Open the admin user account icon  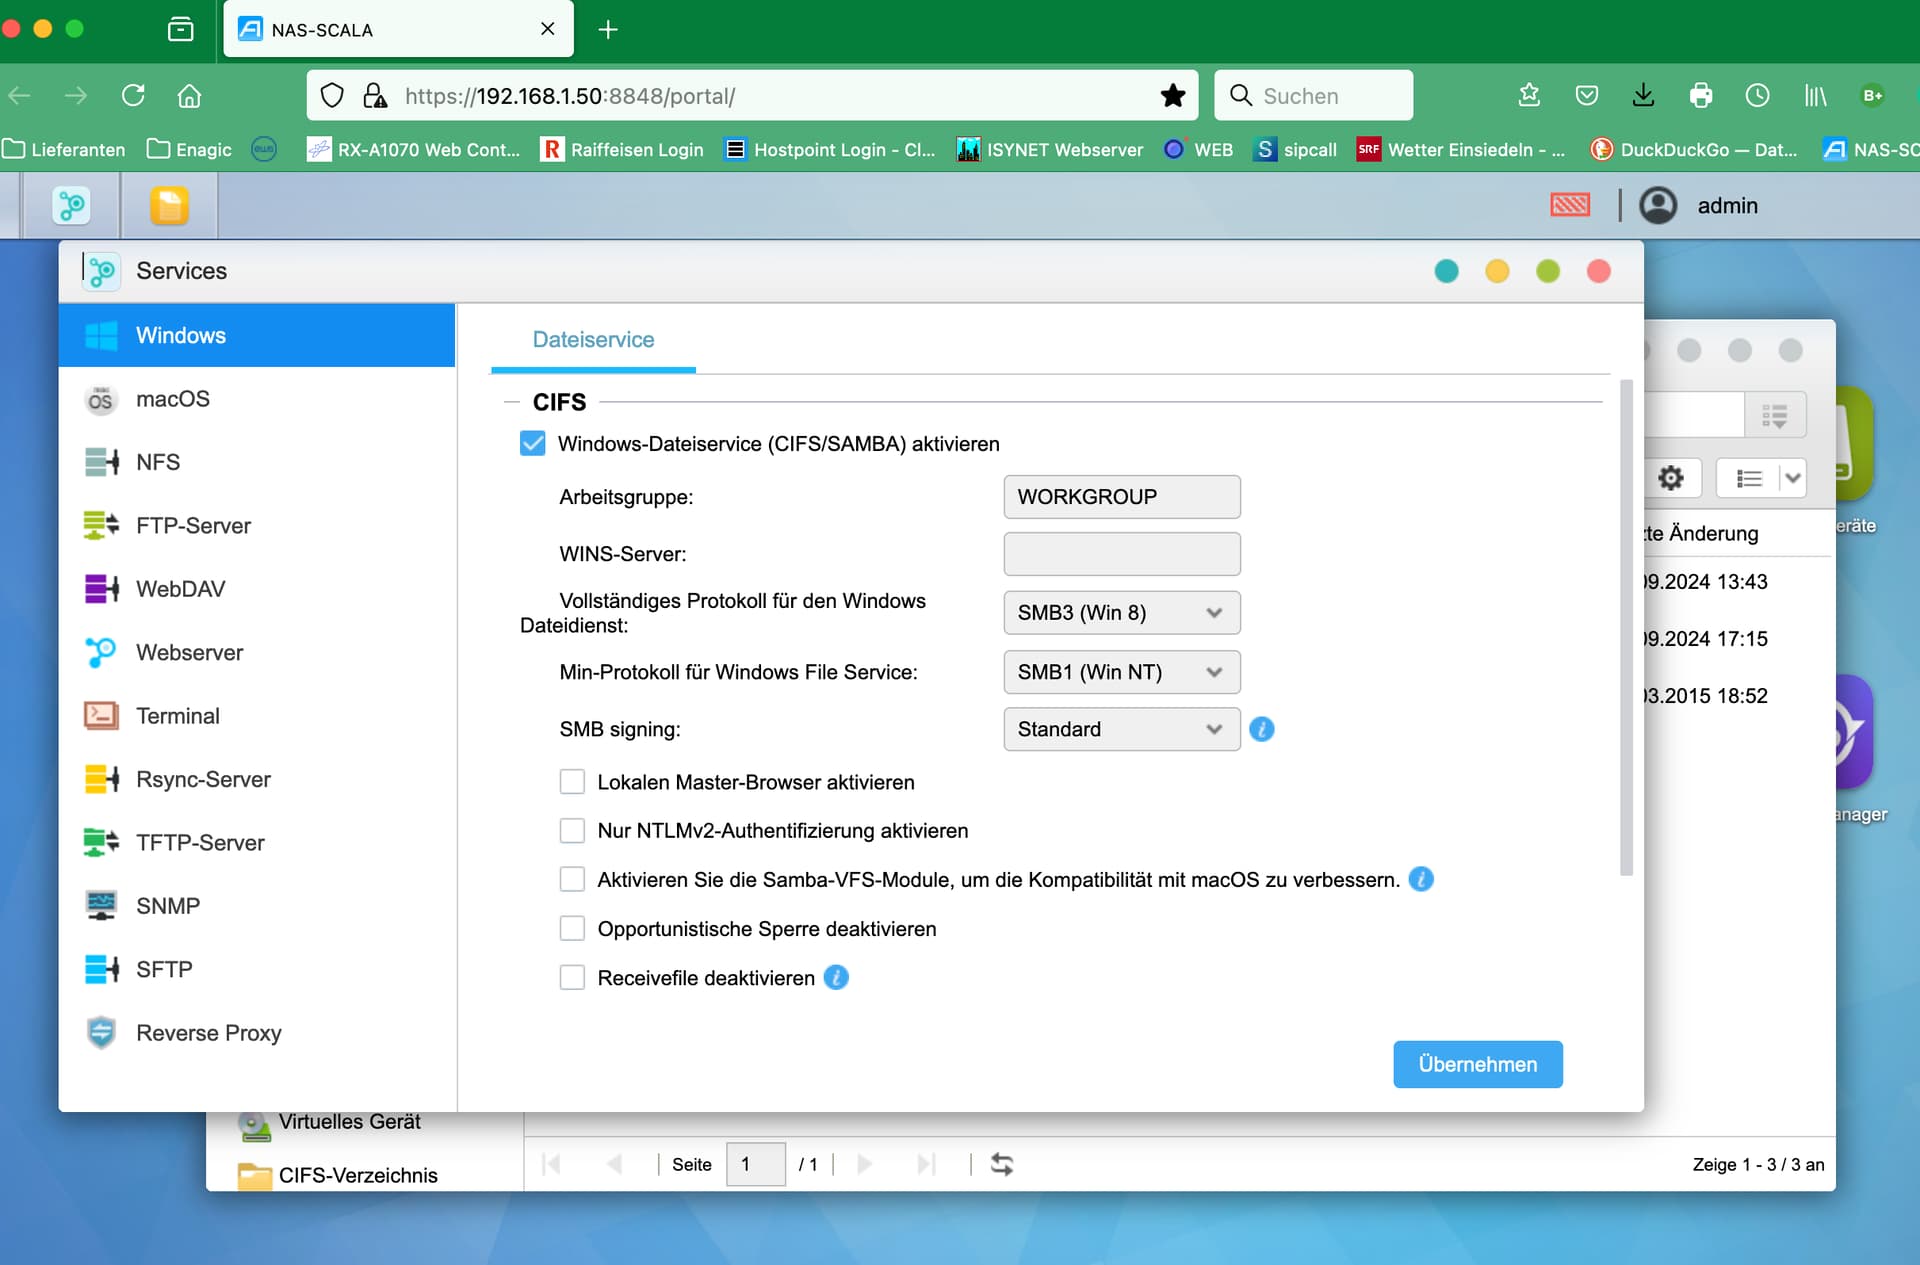(1658, 205)
